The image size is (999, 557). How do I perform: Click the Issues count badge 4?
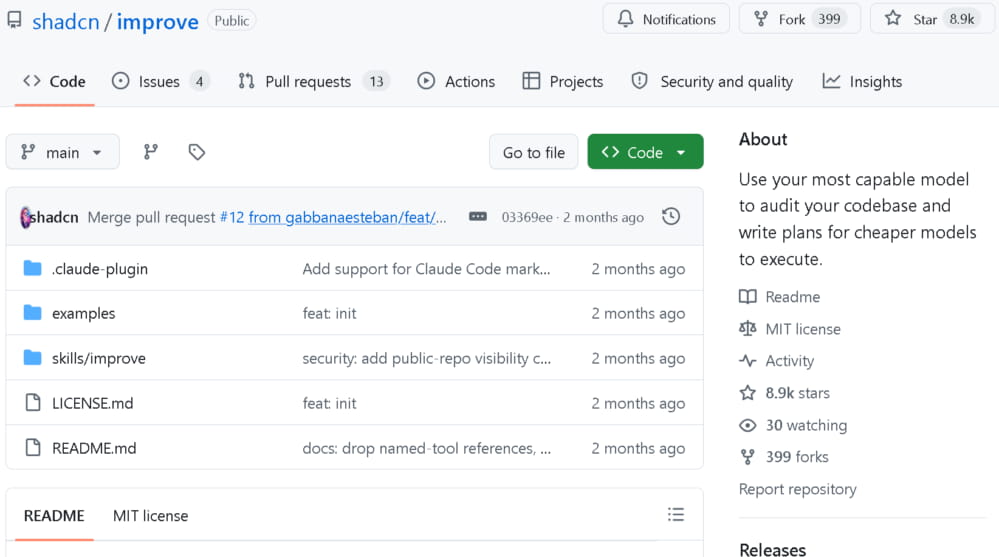pyautogui.click(x=199, y=82)
